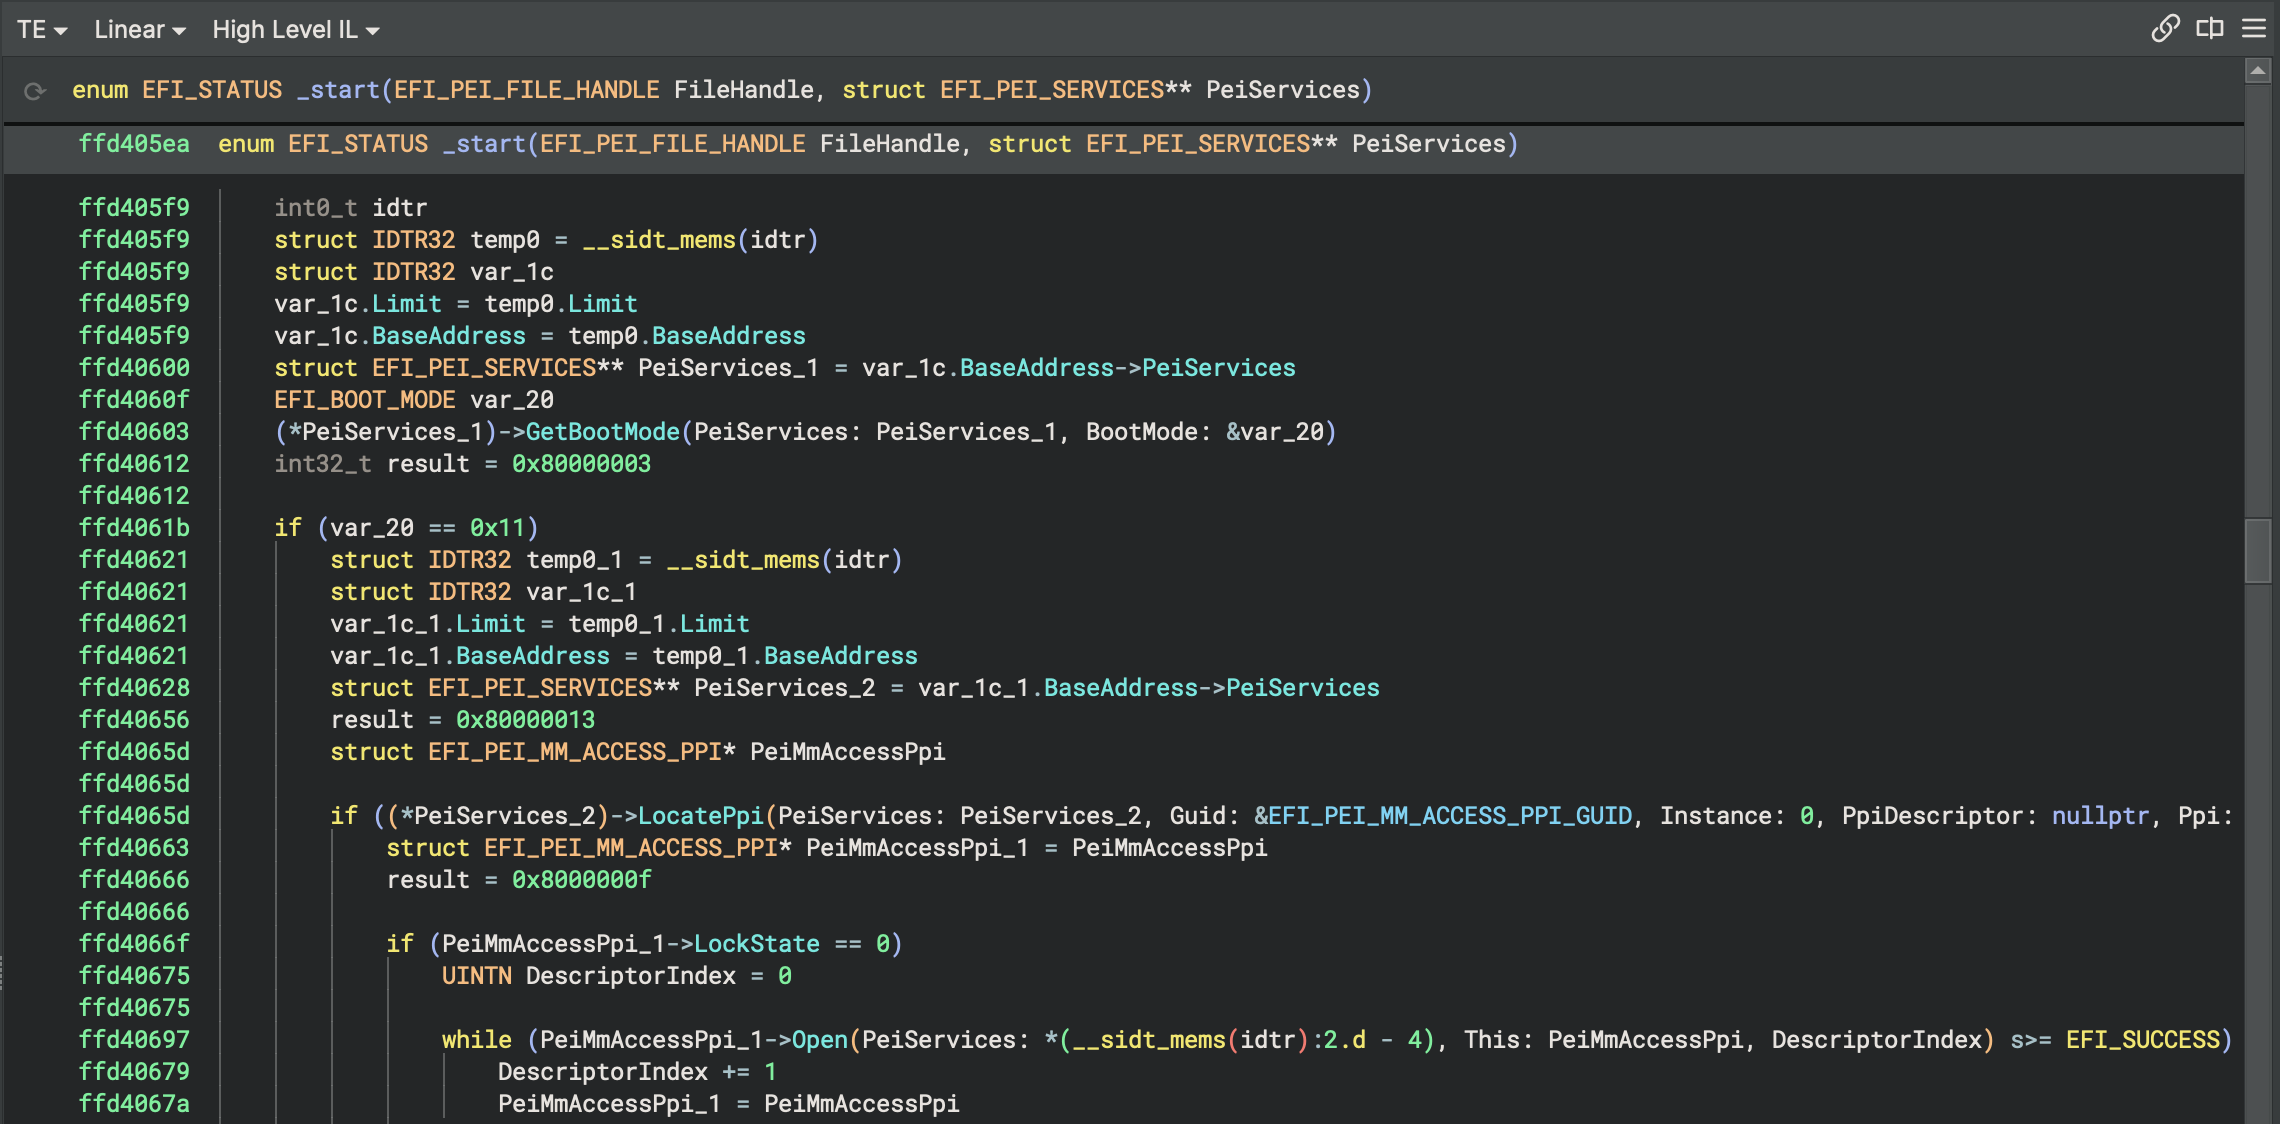Open the Linear view mode dropdown
2280x1124 pixels.
point(140,30)
